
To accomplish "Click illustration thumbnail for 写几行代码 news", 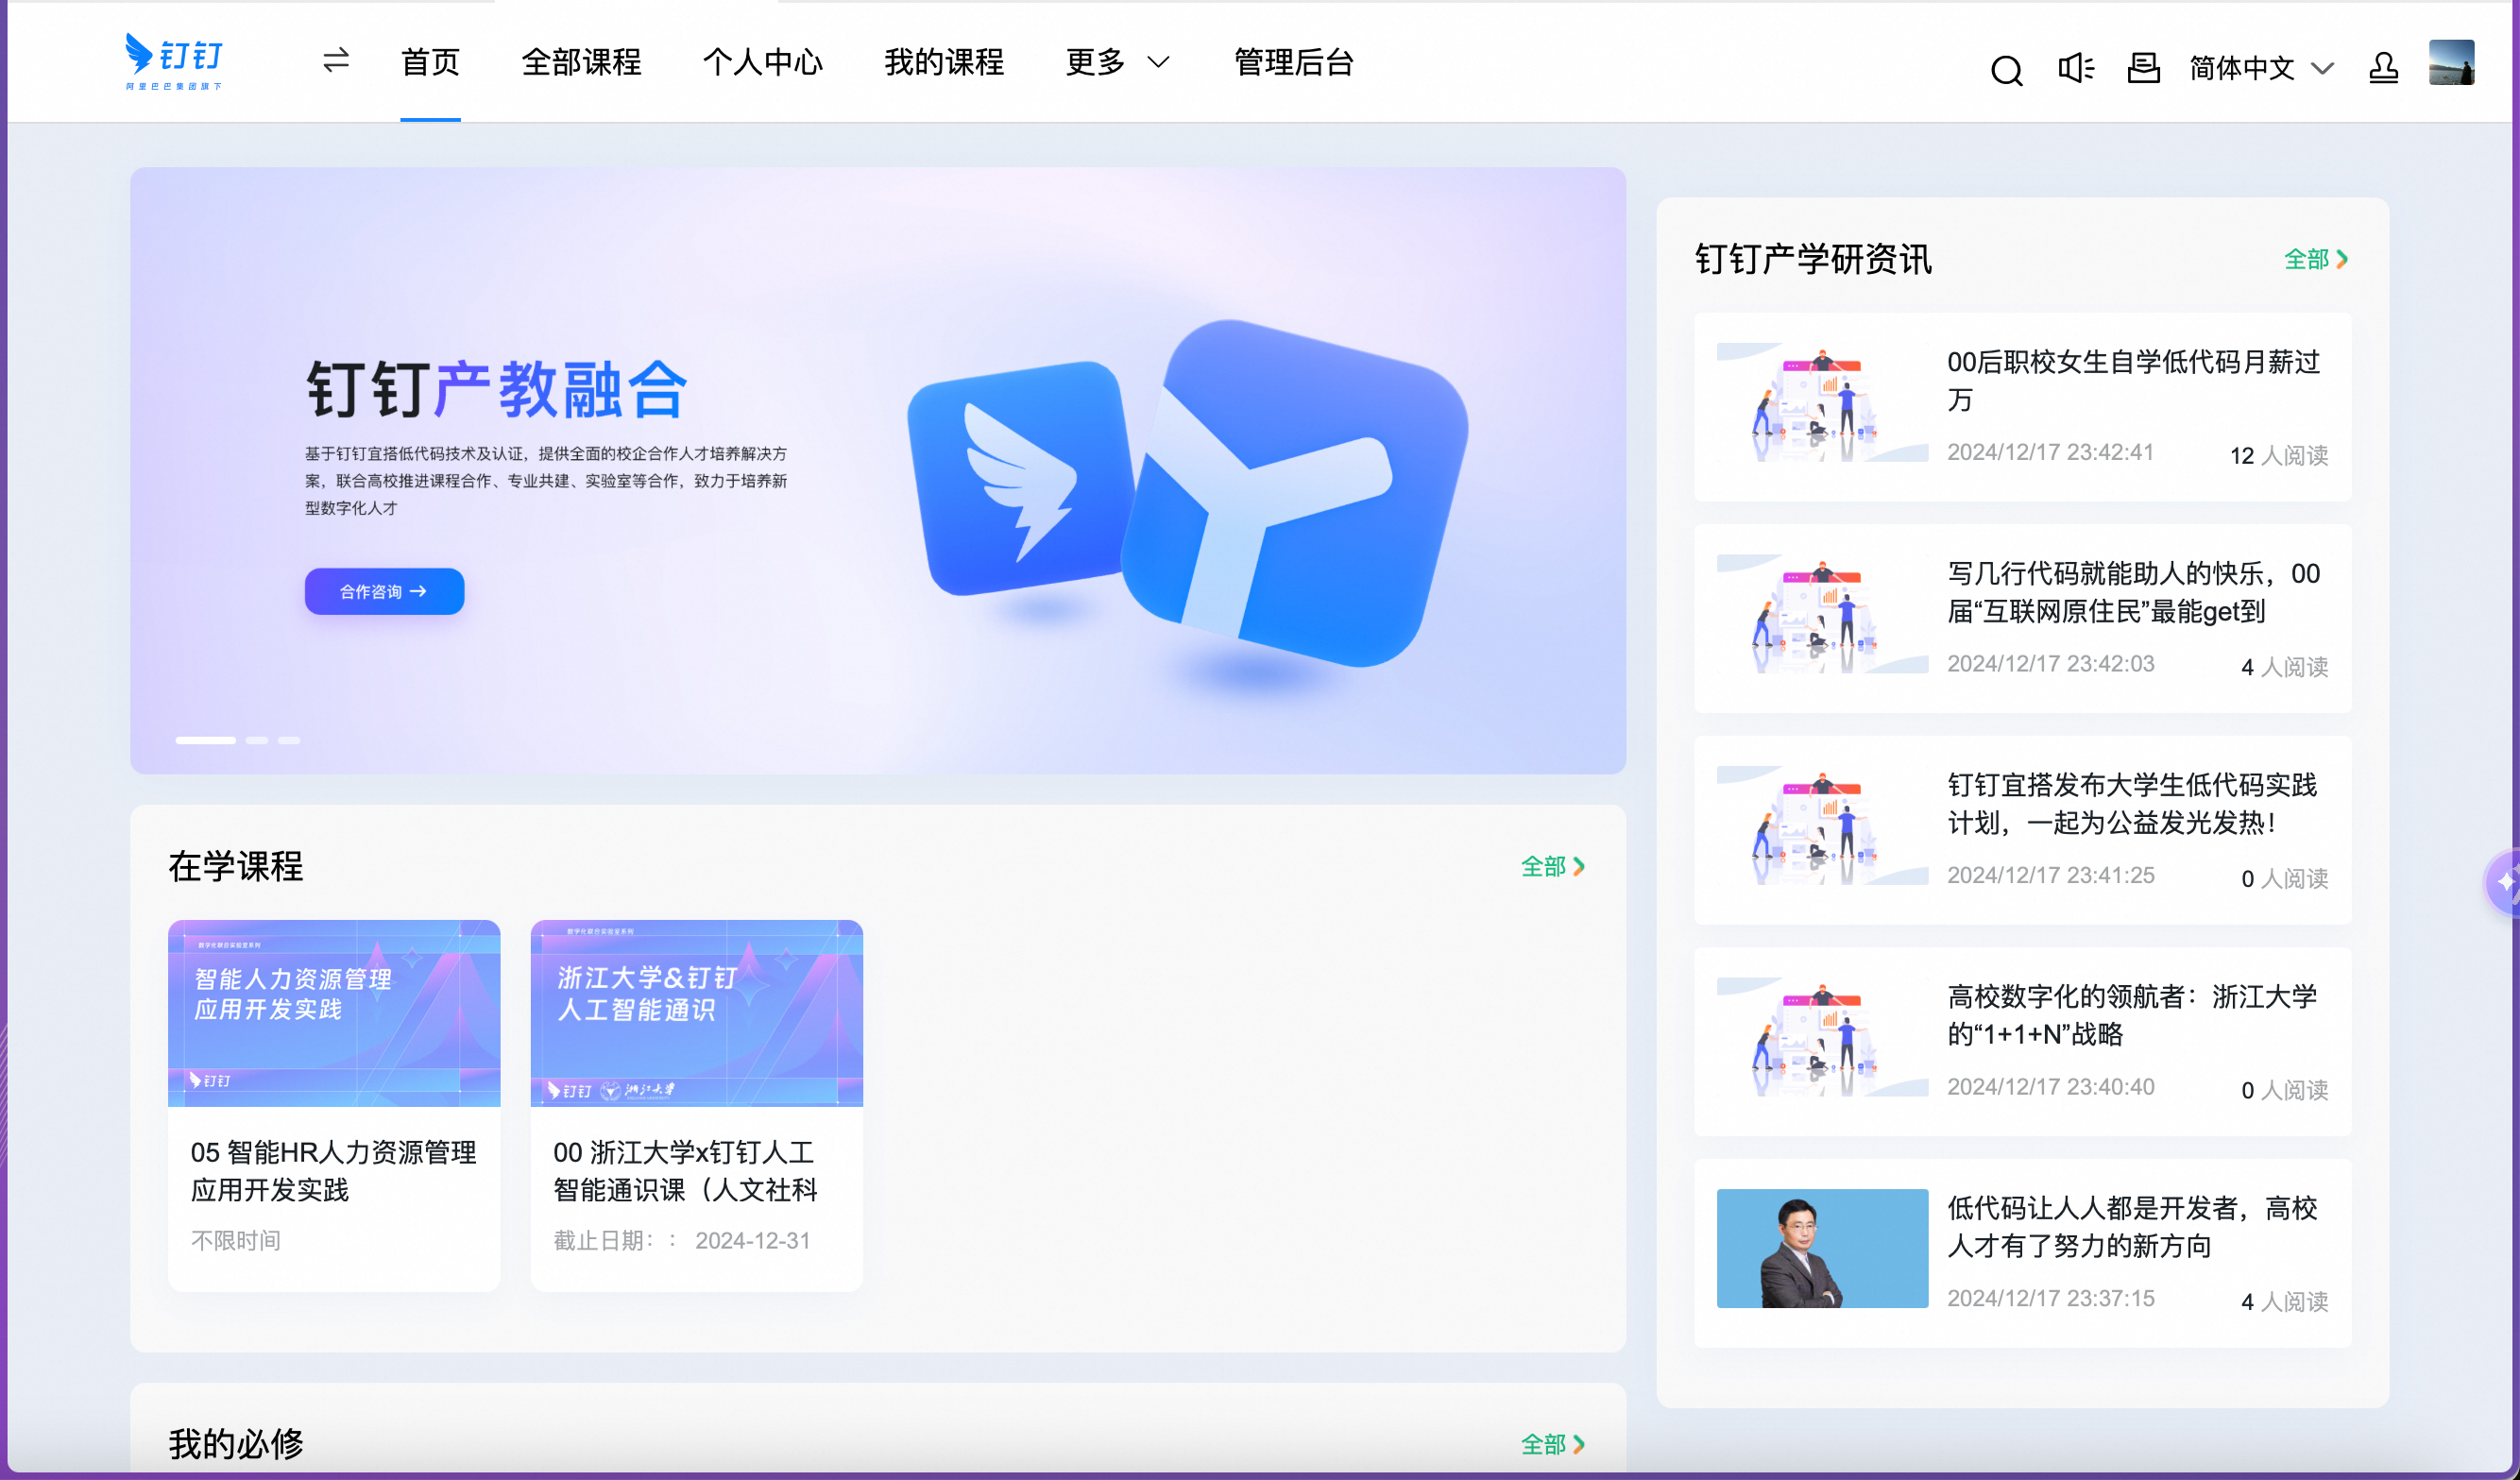I will (1822, 614).
